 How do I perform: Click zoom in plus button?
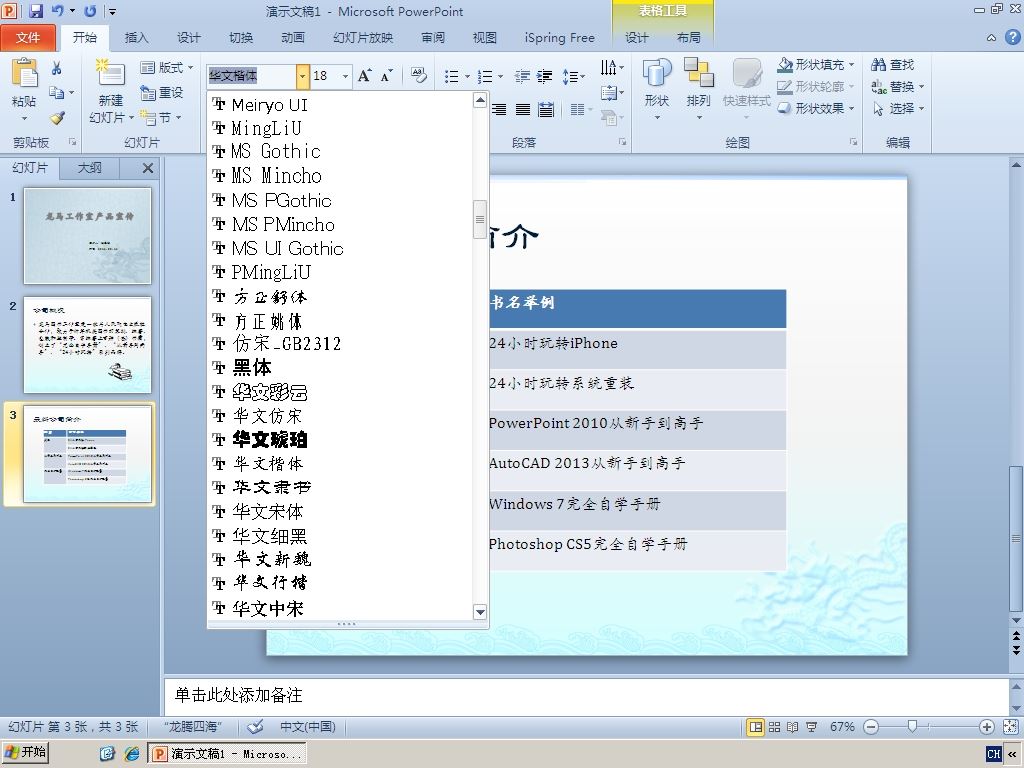tap(987, 727)
